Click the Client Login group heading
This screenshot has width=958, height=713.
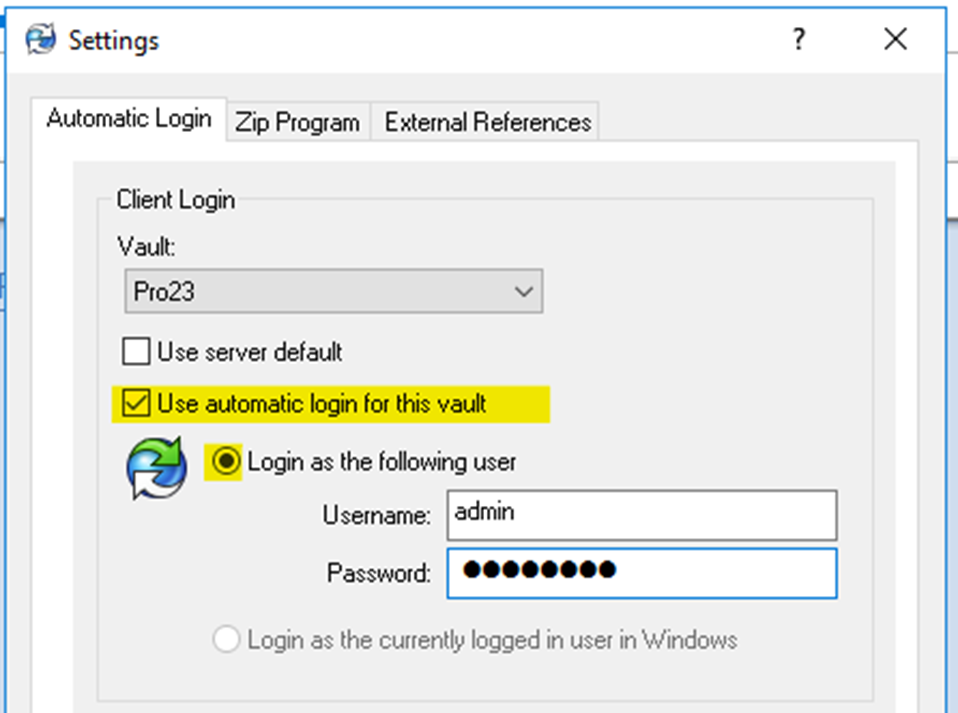pyautogui.click(x=174, y=199)
